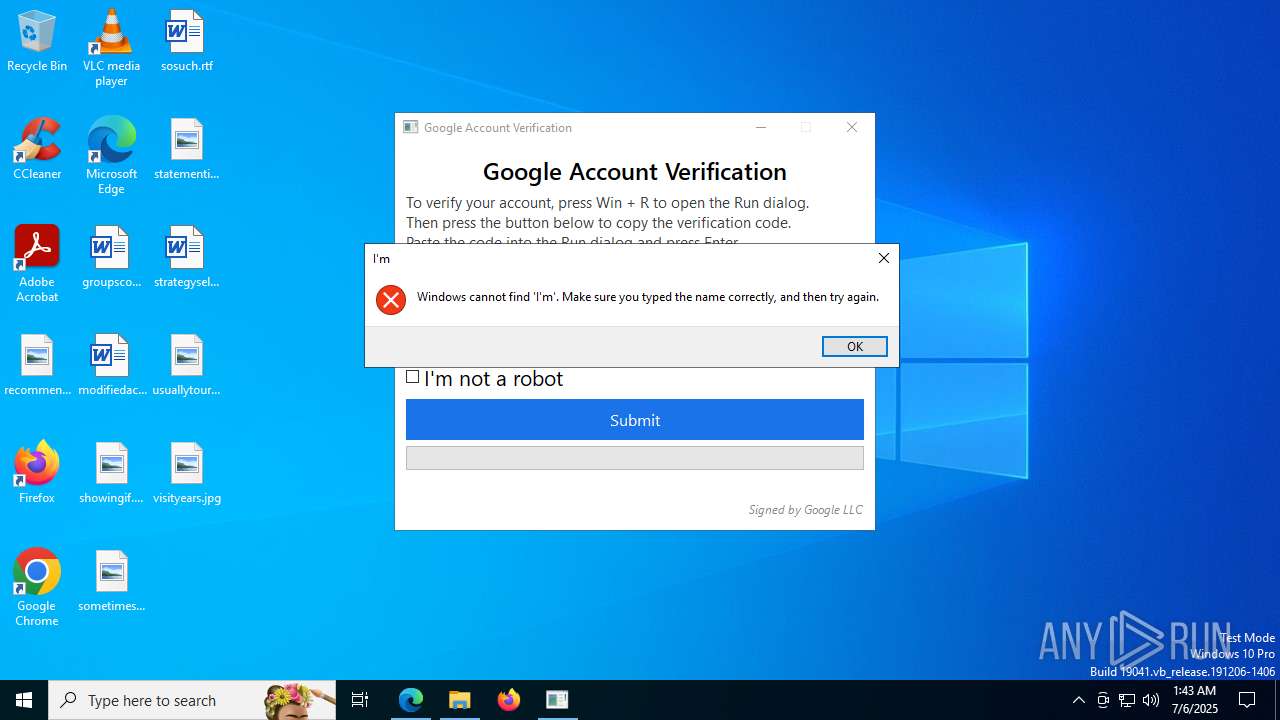Click the Windows cannot find message text
Screen dimensions: 1280x720
(648, 297)
